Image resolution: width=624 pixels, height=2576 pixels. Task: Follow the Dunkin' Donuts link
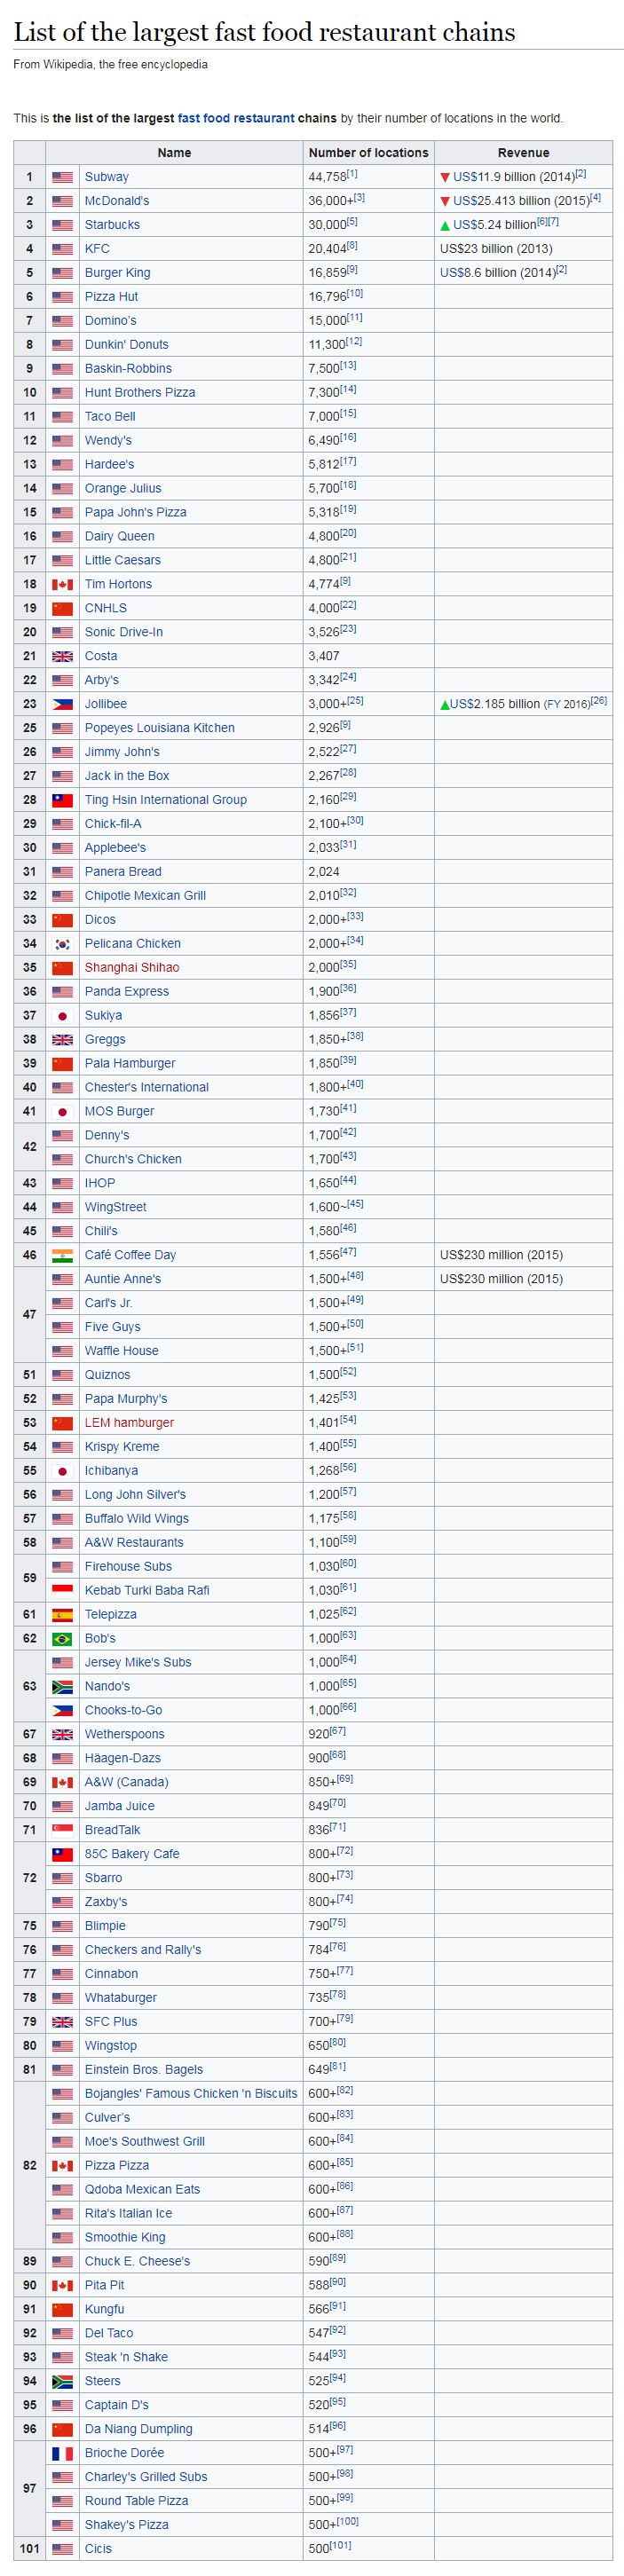pyautogui.click(x=126, y=345)
